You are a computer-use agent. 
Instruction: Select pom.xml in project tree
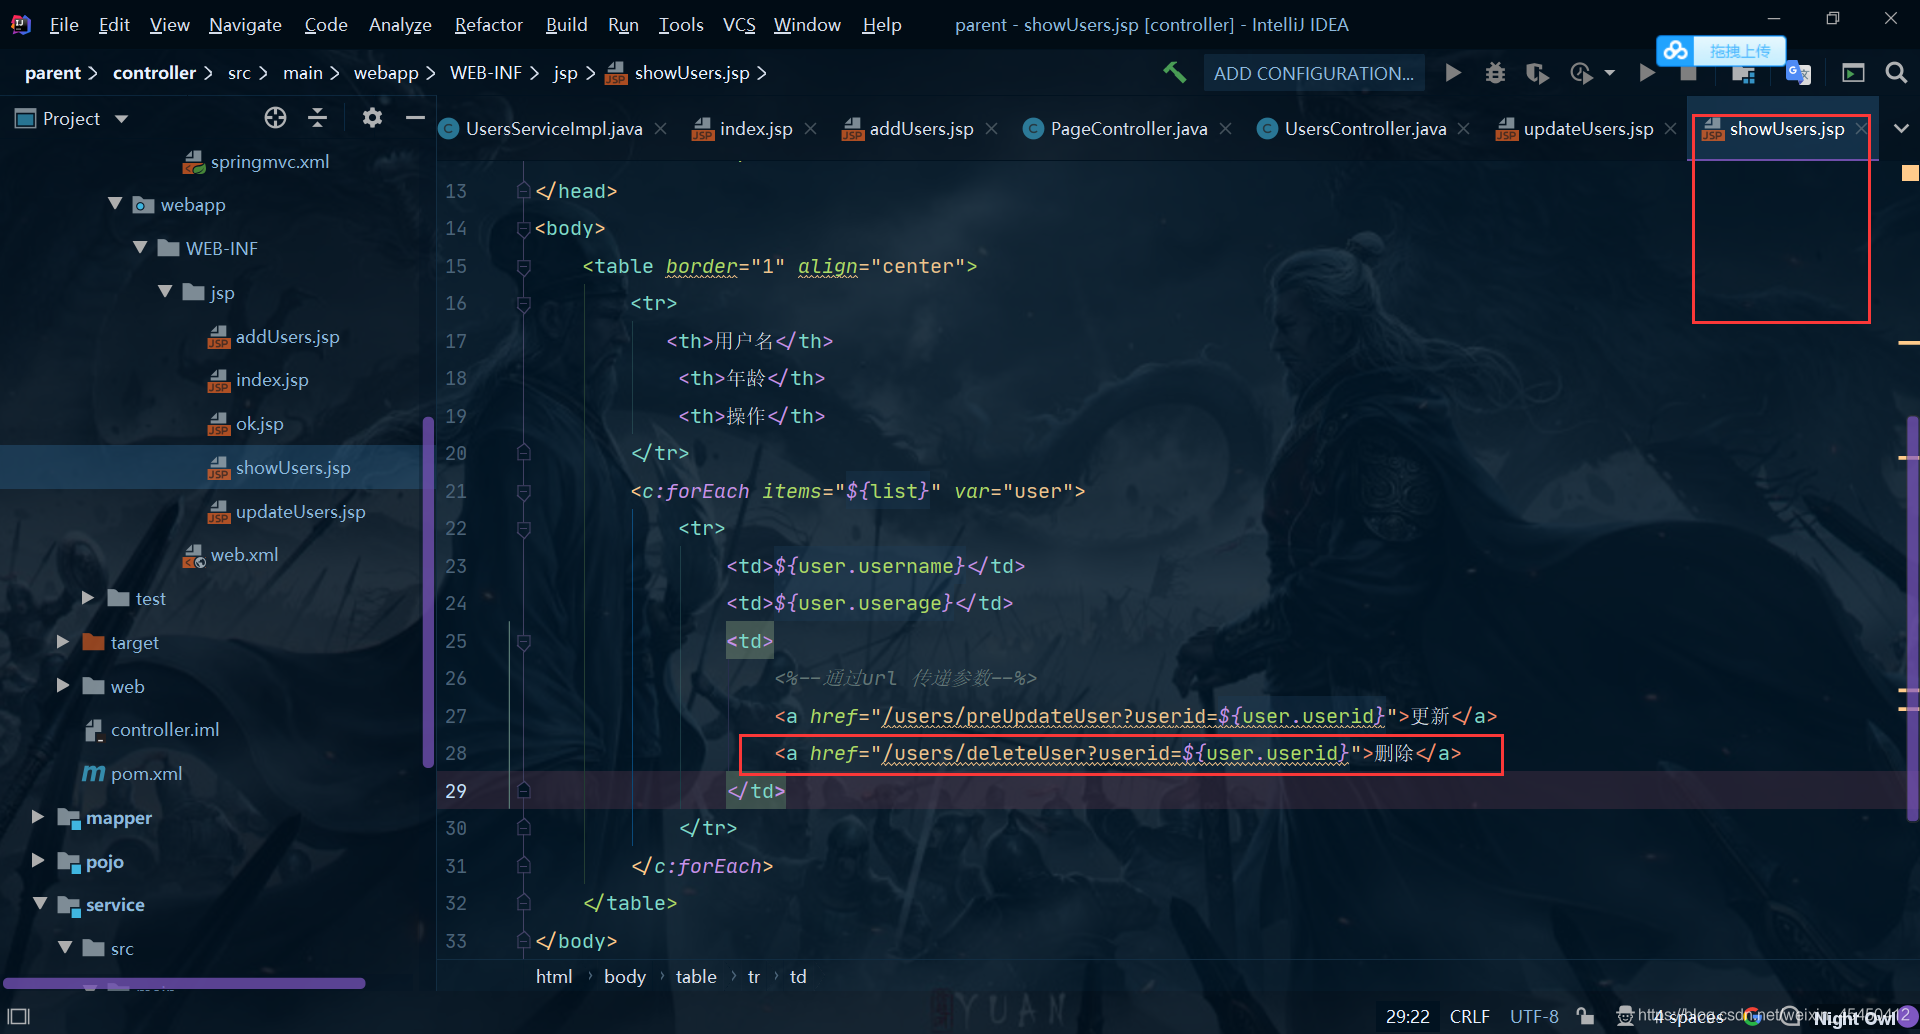point(146,774)
